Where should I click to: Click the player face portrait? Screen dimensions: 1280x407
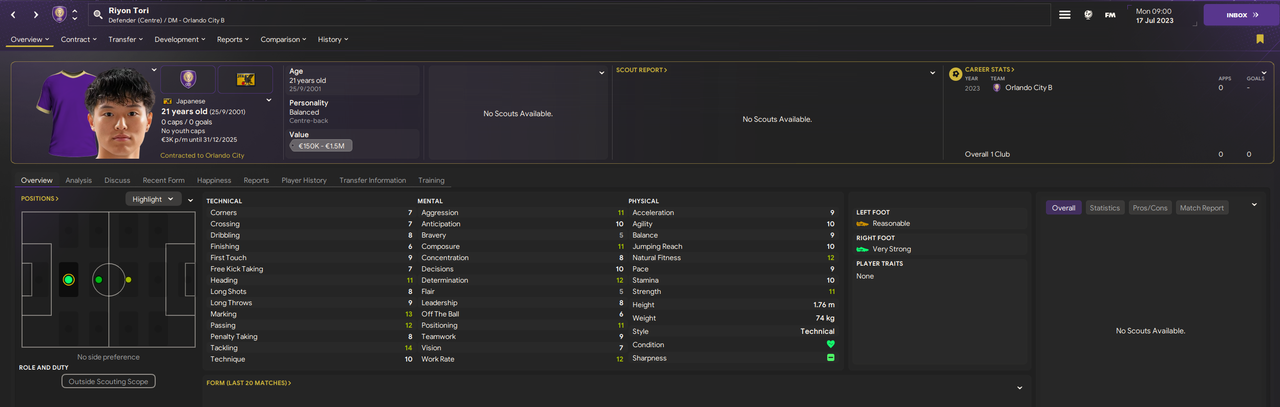[x=121, y=112]
